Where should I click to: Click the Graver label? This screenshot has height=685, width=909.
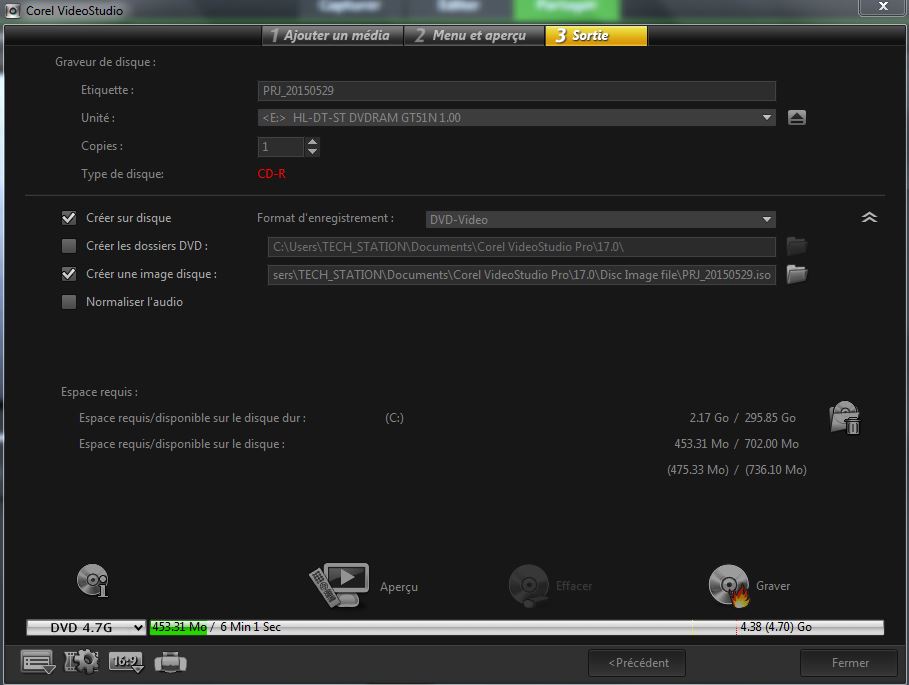coord(773,586)
